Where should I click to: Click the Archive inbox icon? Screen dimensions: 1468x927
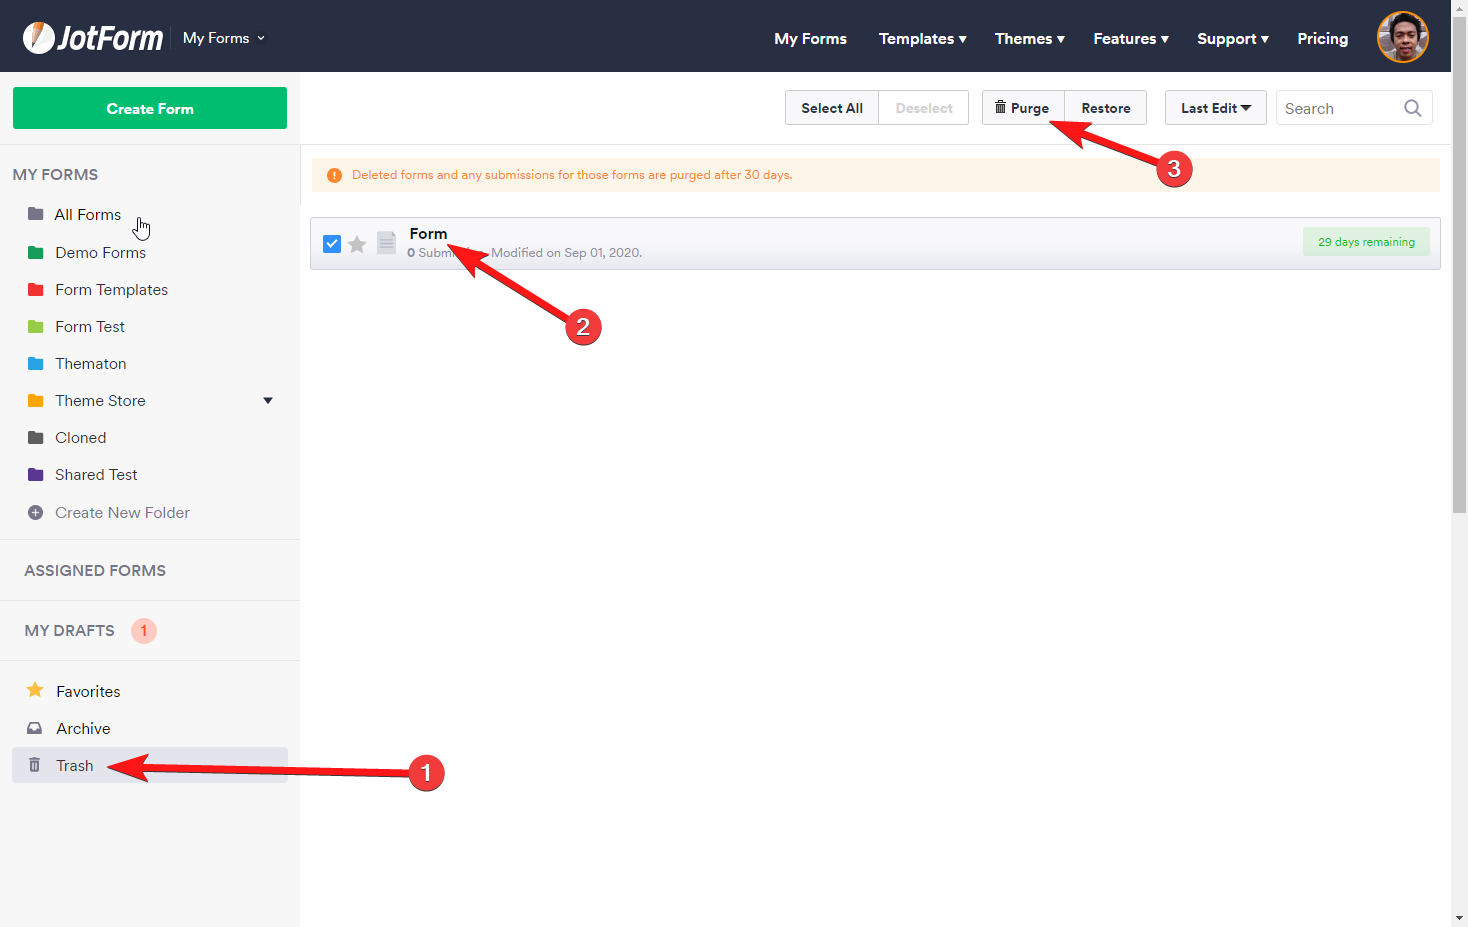[35, 728]
